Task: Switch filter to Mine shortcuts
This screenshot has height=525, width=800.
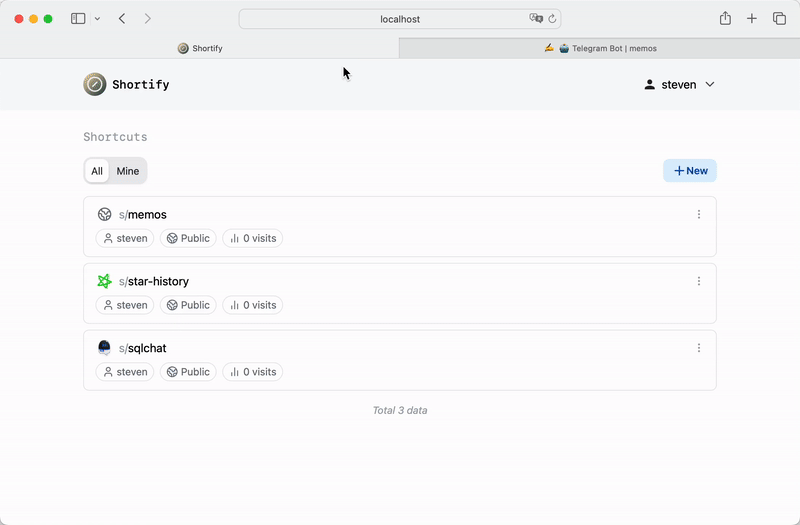Action: (x=128, y=171)
